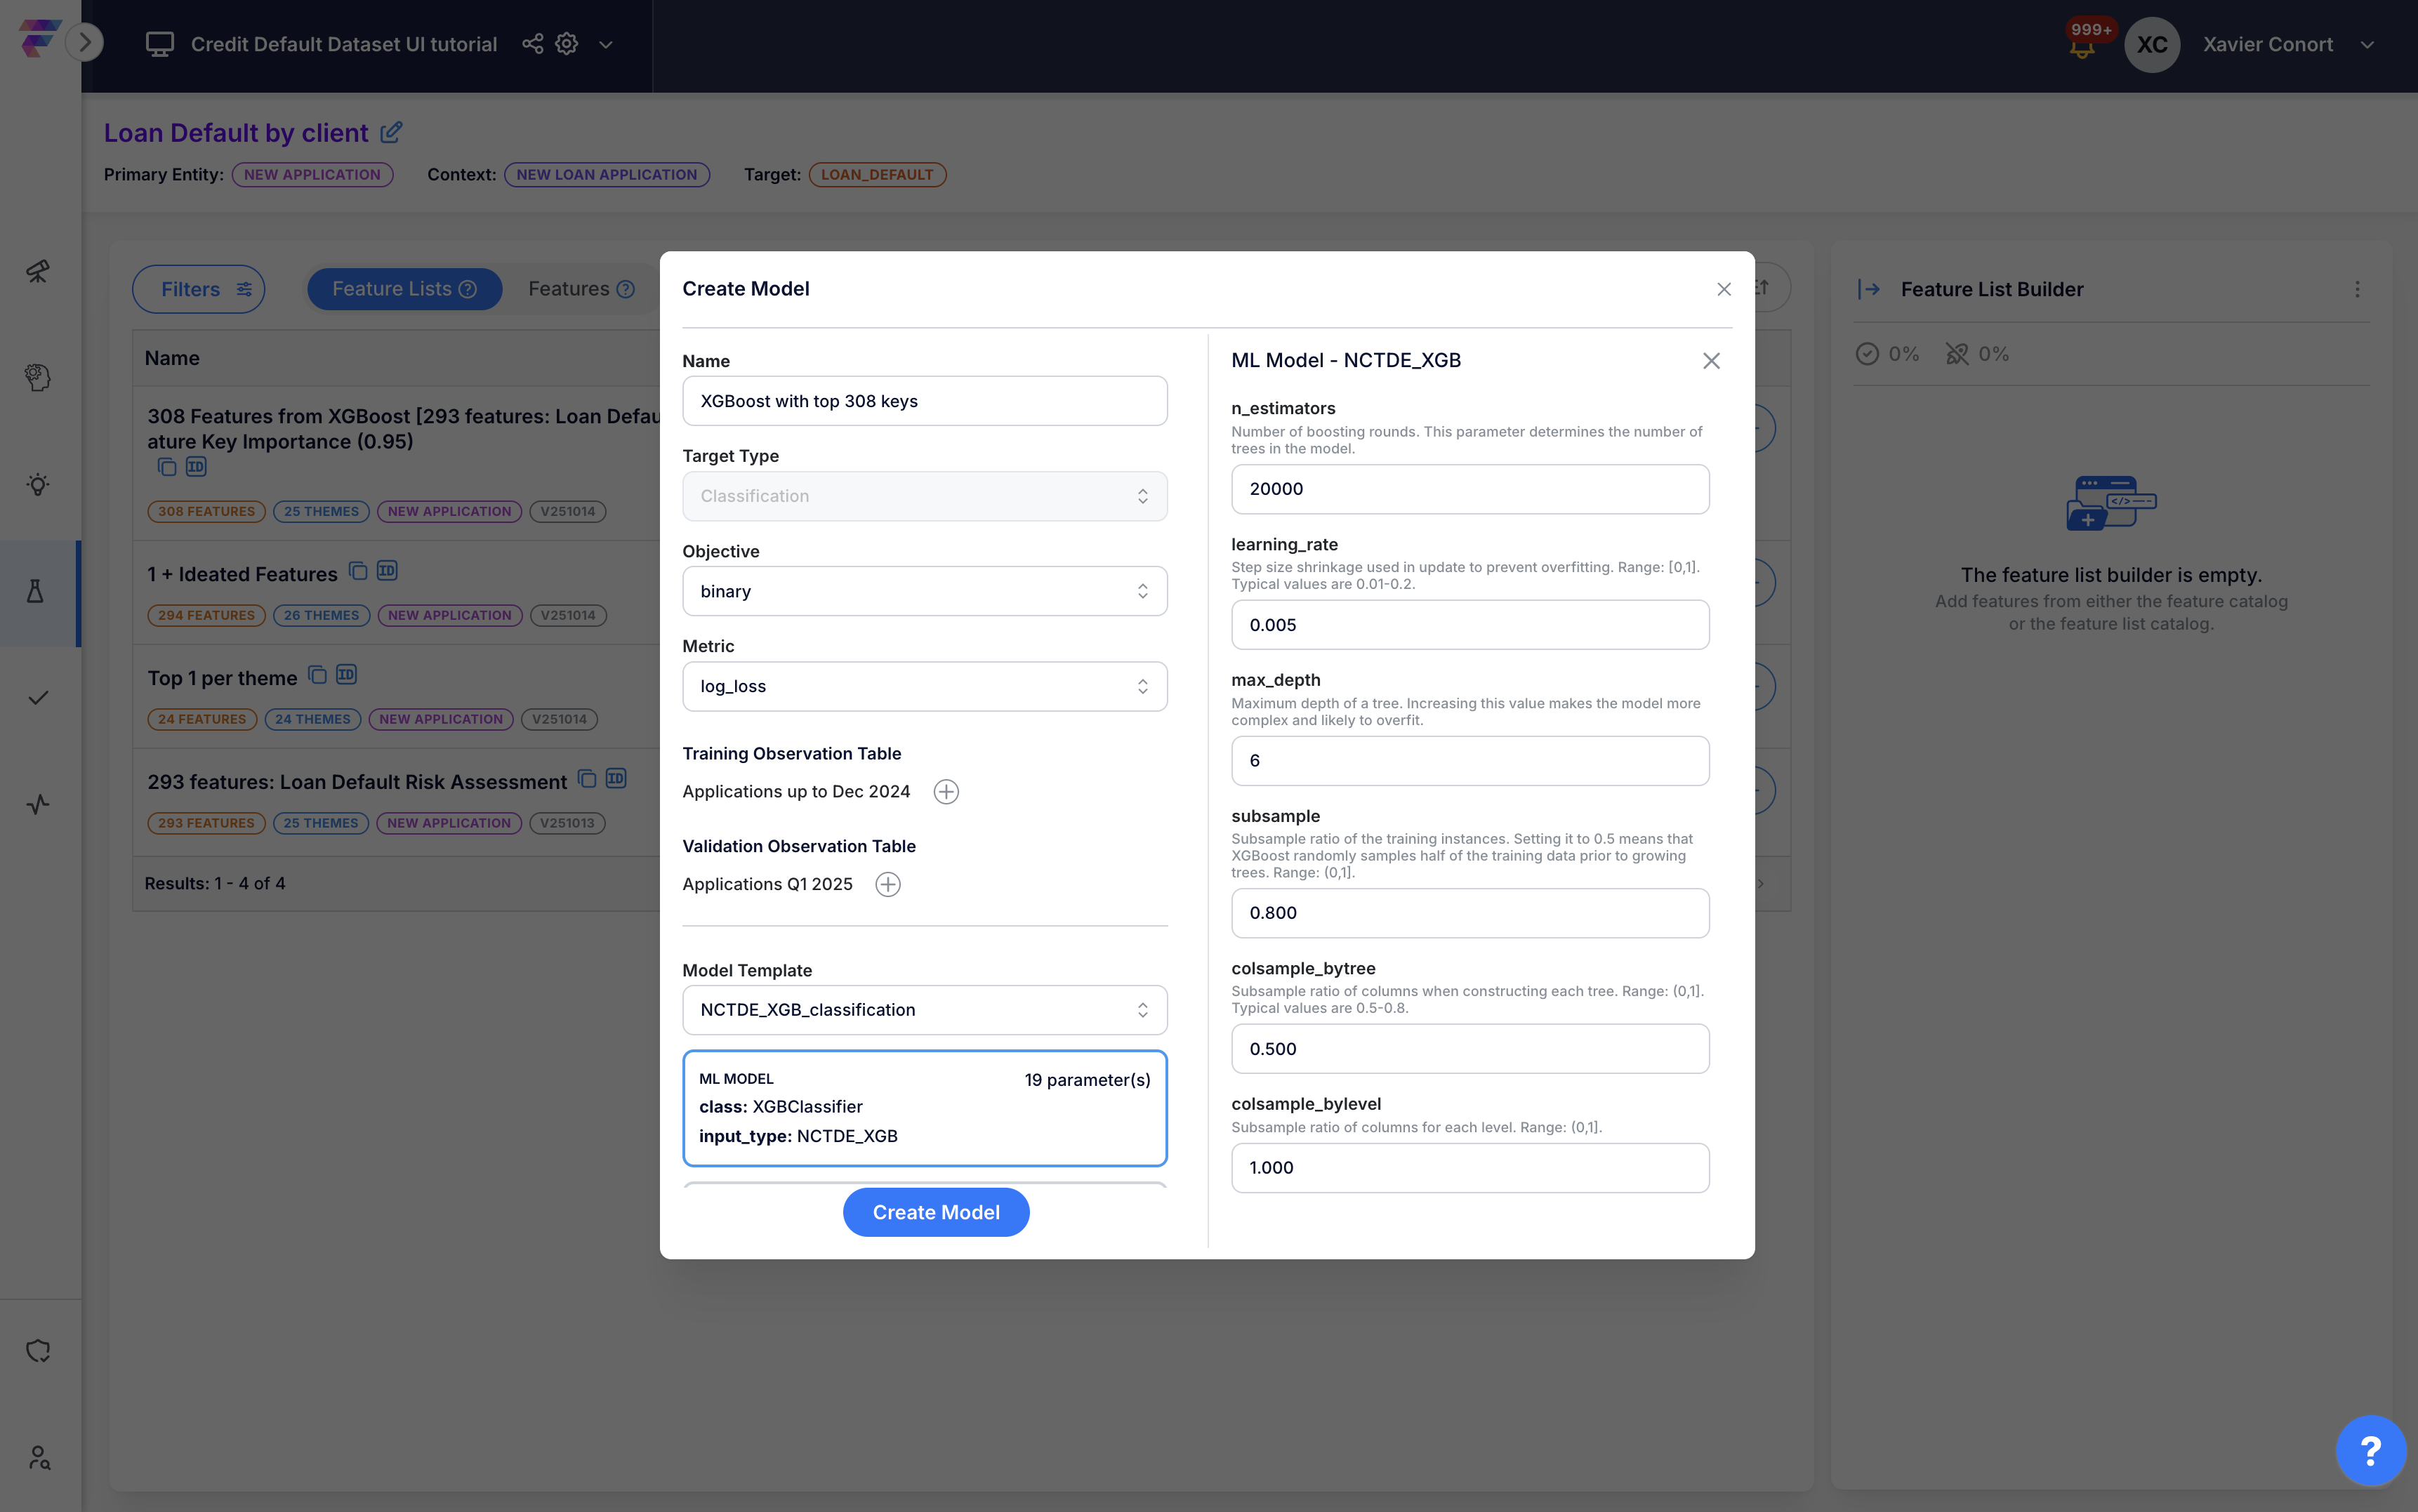
Task: Open the Objective dropdown showing binary
Action: (924, 591)
